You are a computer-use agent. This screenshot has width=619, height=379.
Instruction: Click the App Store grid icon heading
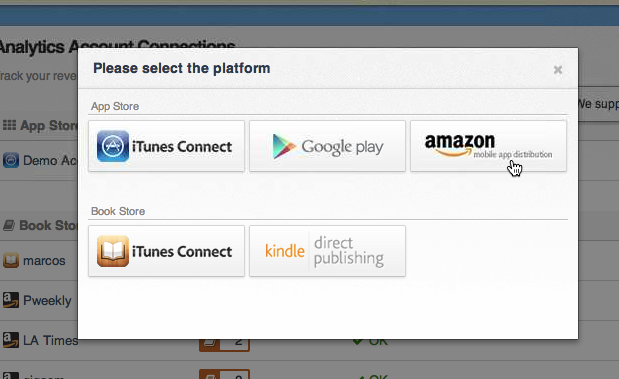[x=9, y=125]
